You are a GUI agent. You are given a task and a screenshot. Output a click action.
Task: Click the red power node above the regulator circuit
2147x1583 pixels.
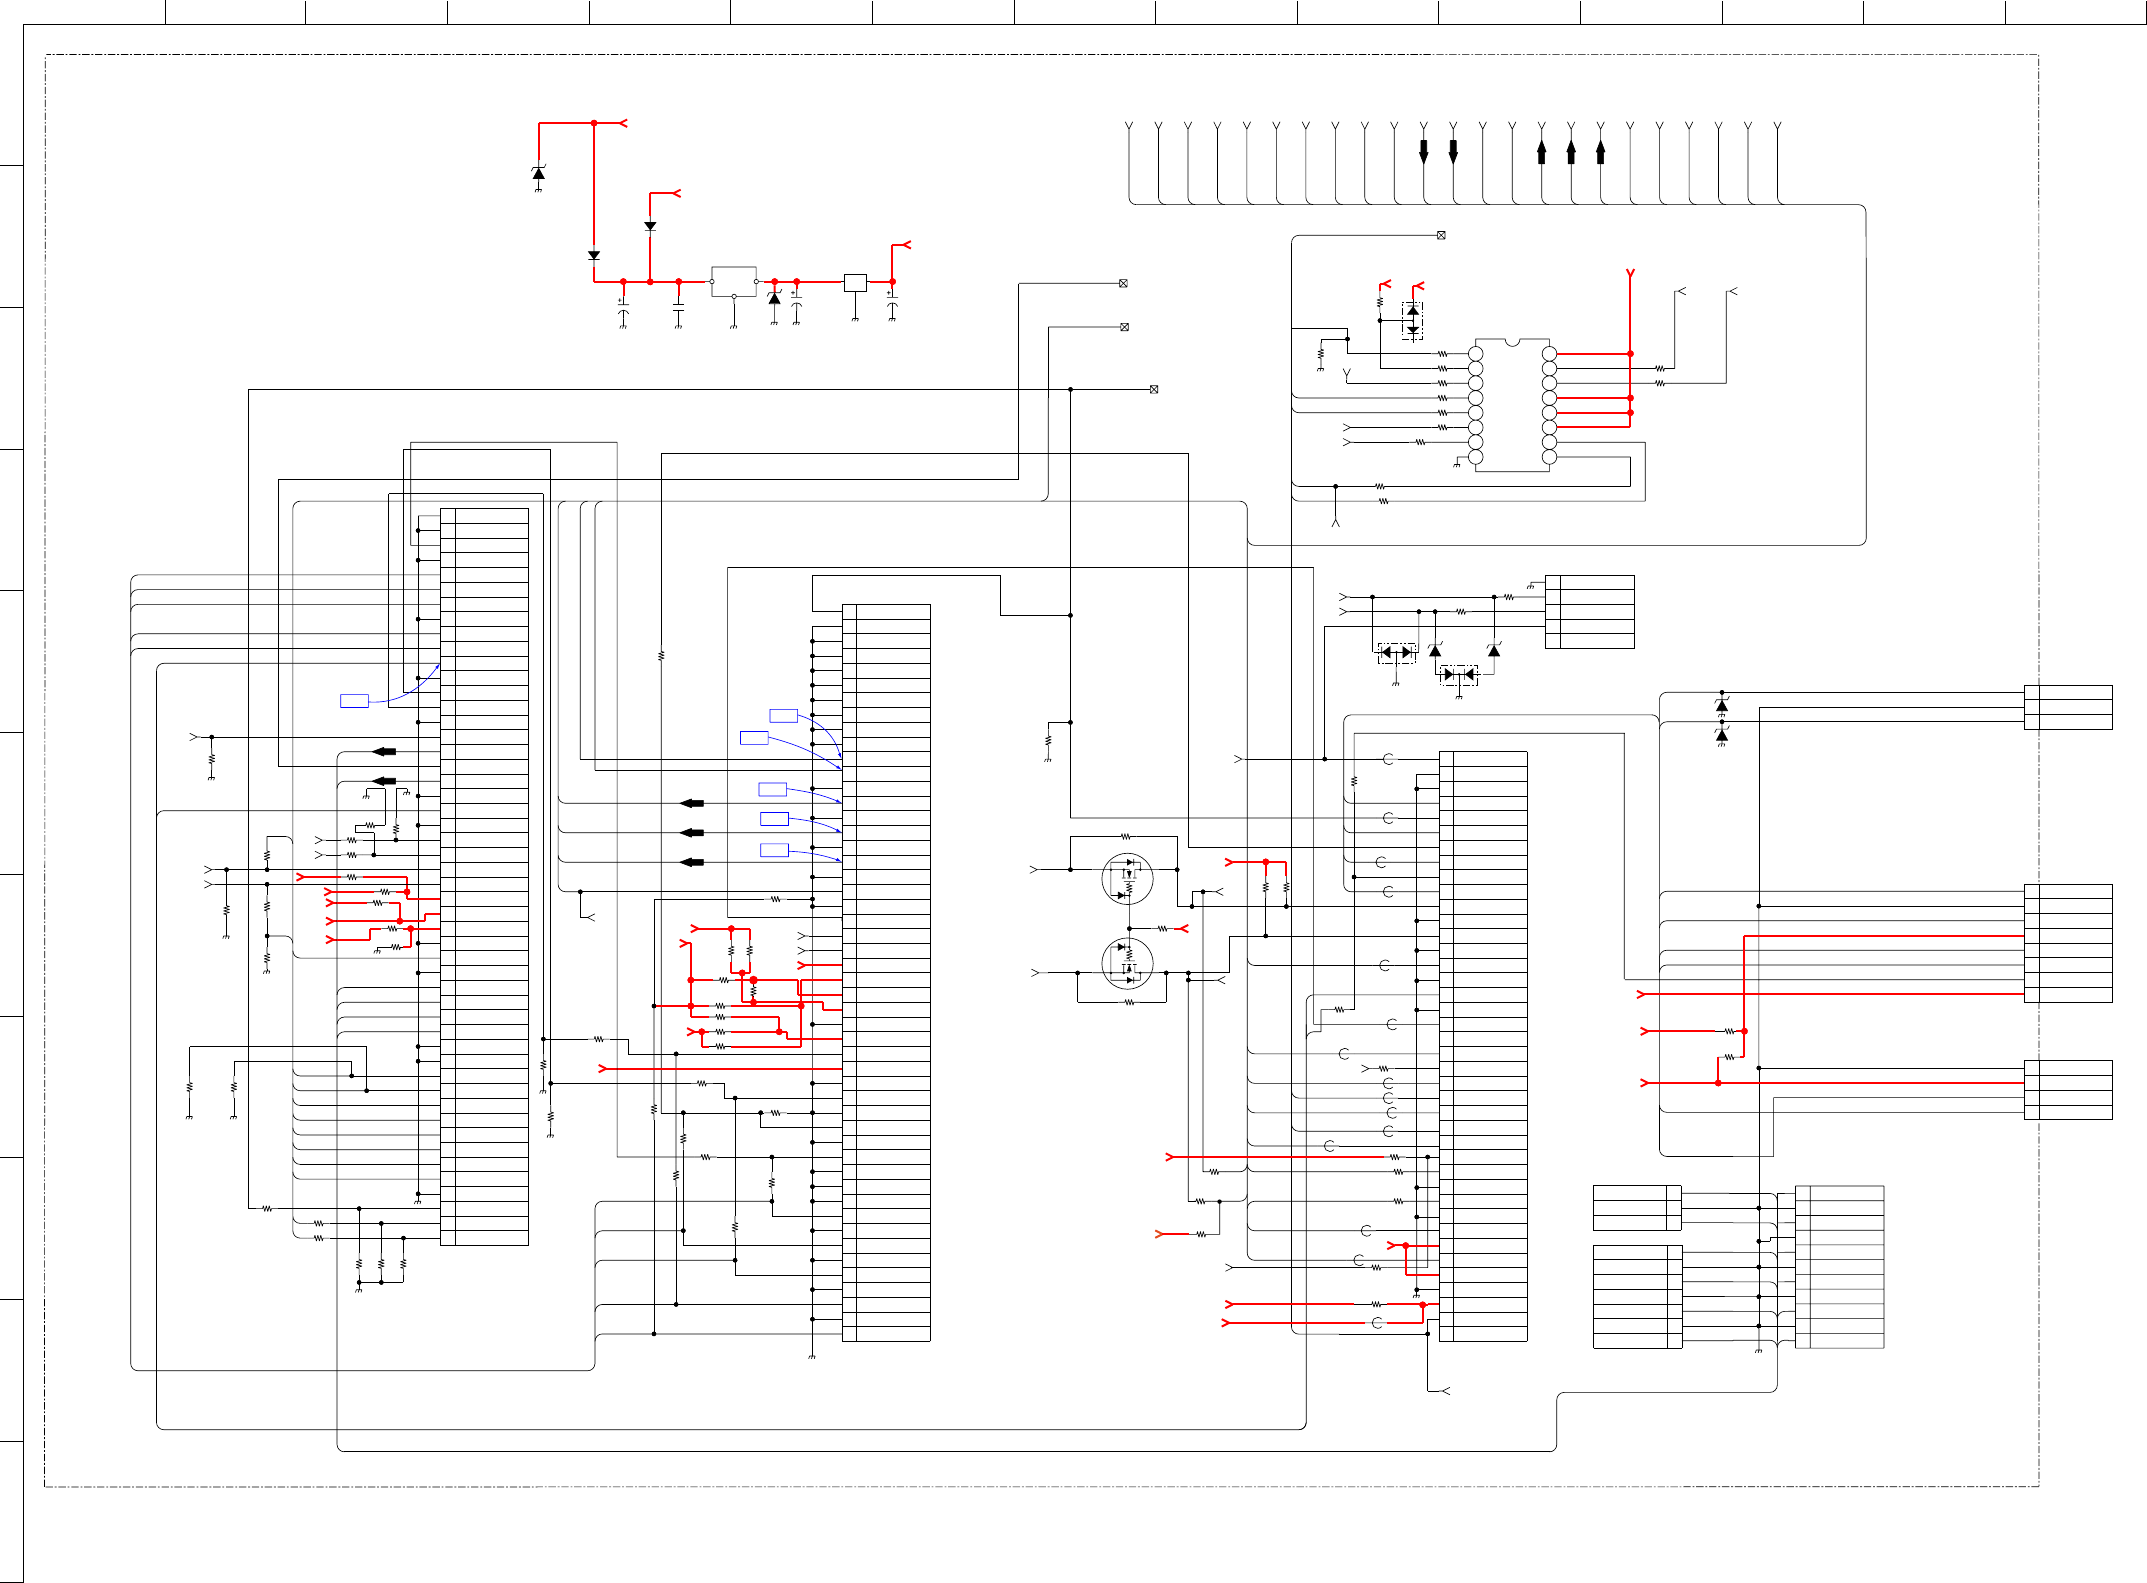(594, 123)
